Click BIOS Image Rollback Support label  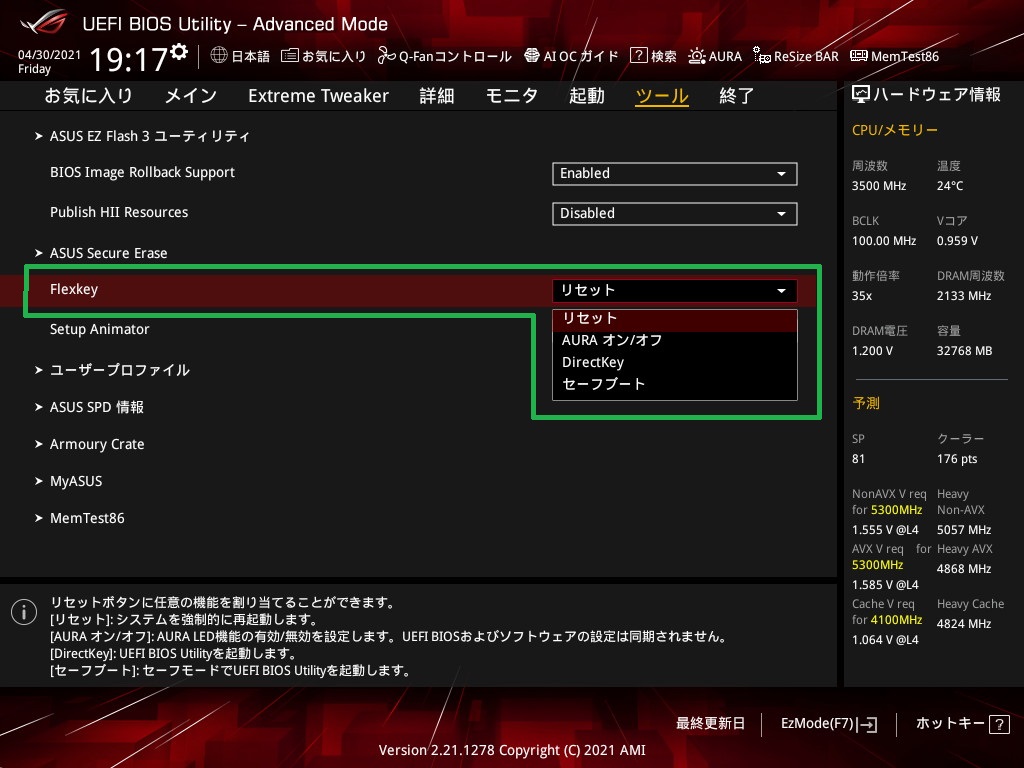point(142,172)
